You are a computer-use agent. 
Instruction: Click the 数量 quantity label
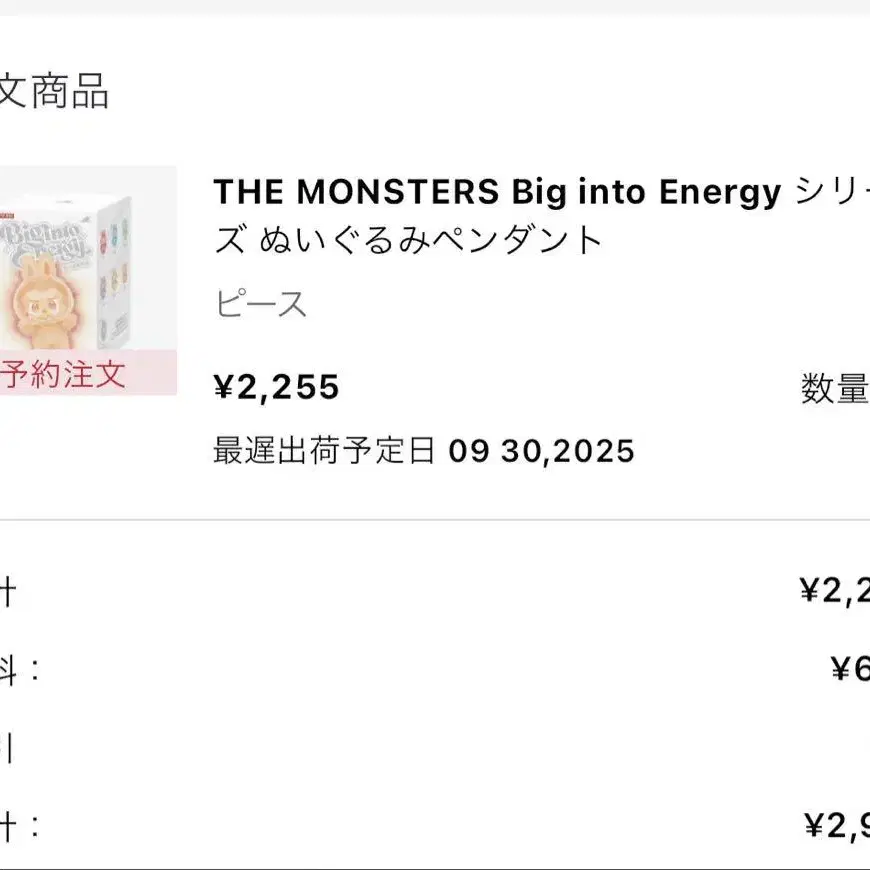[835, 388]
